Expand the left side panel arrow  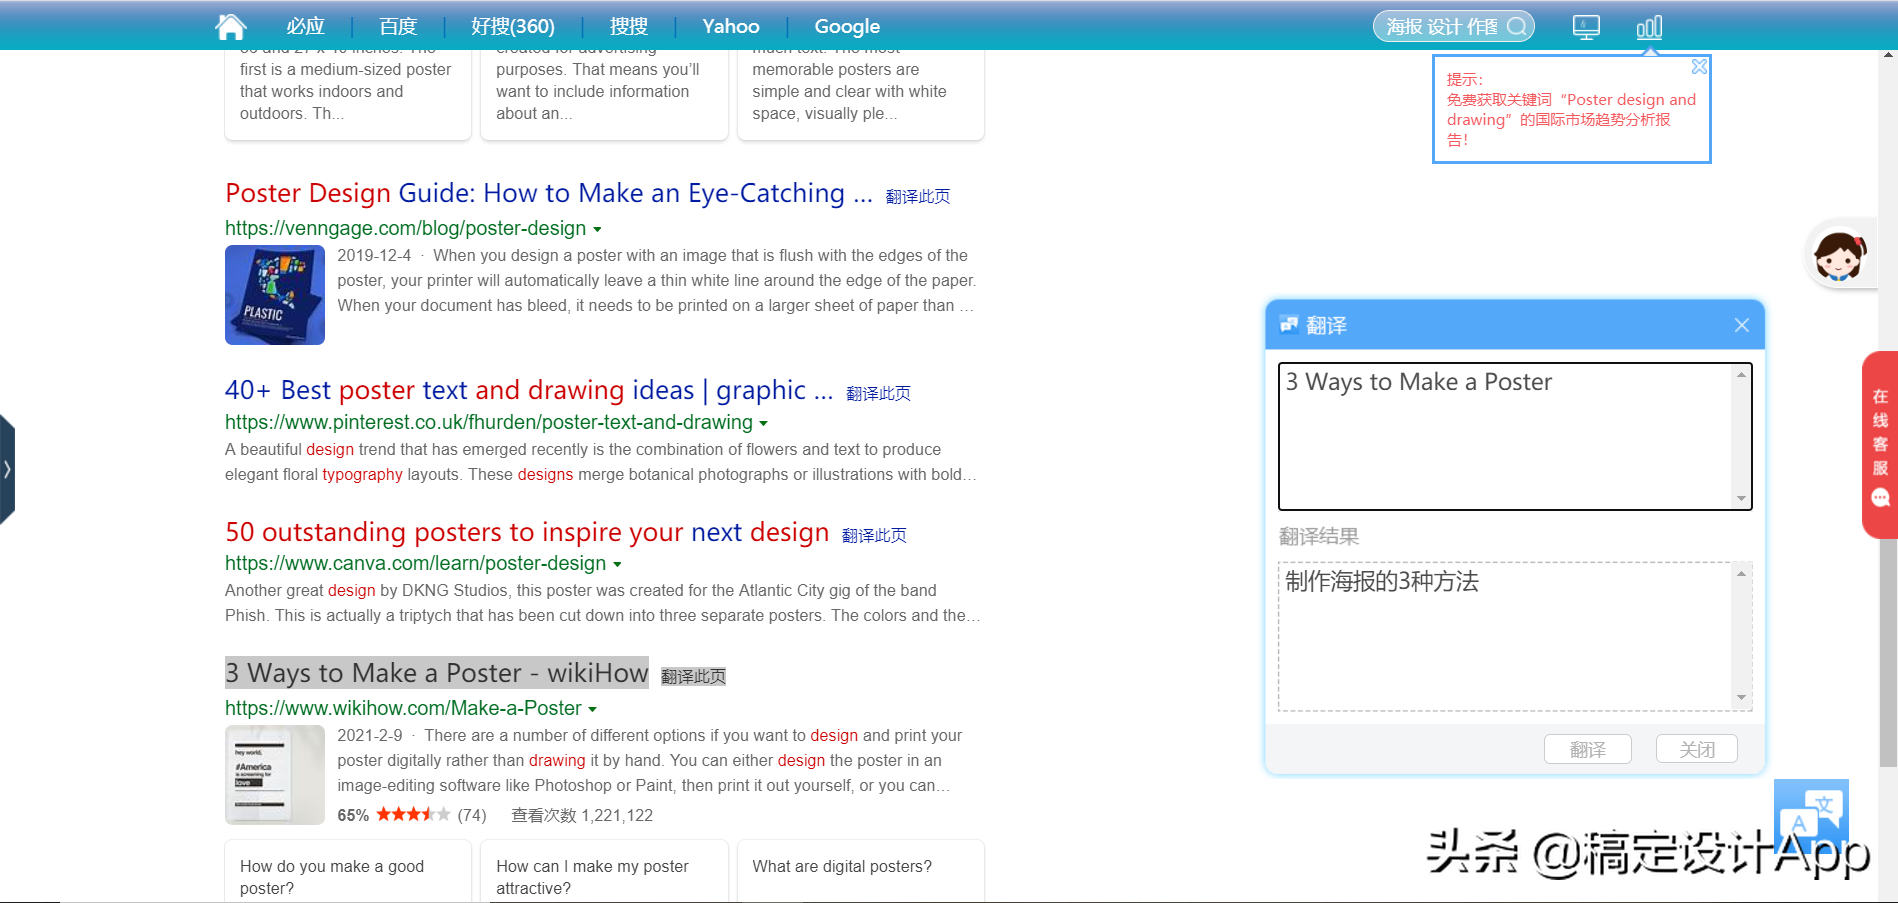click(7, 470)
